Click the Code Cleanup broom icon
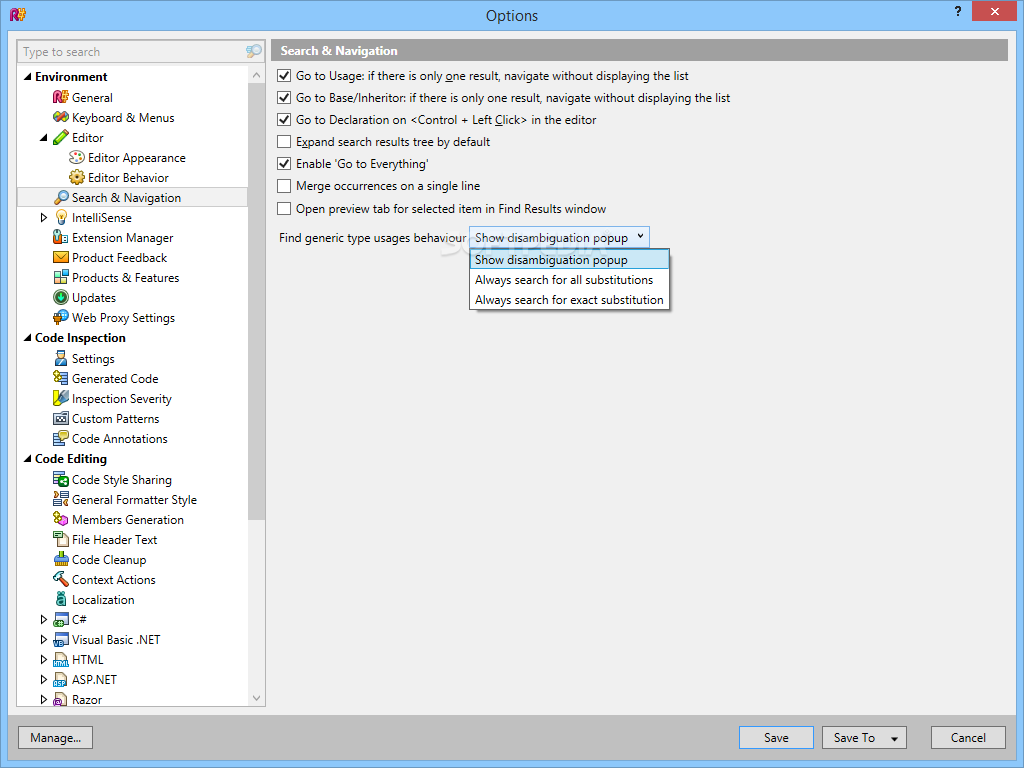Screen dimensions: 1024x768 click(60, 559)
